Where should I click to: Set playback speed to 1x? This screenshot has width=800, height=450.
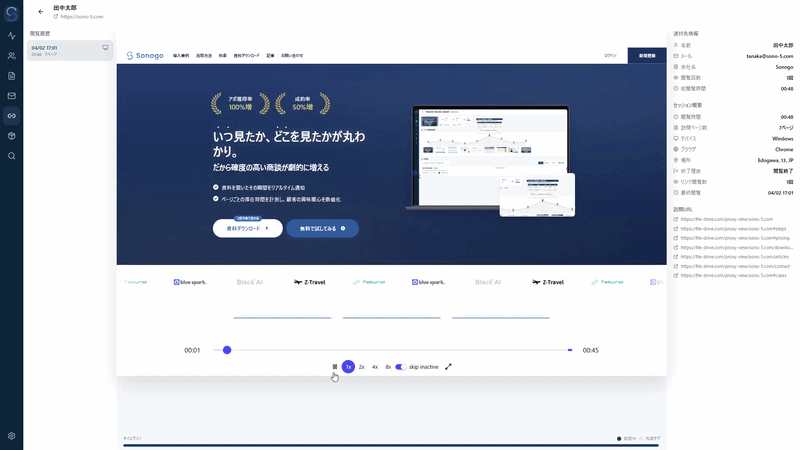point(348,366)
